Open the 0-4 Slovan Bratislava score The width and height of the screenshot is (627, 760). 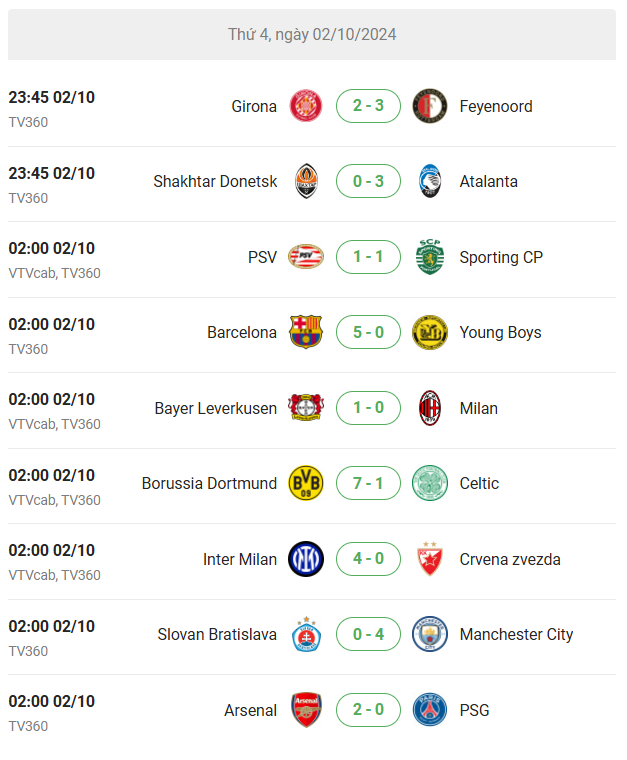(368, 634)
